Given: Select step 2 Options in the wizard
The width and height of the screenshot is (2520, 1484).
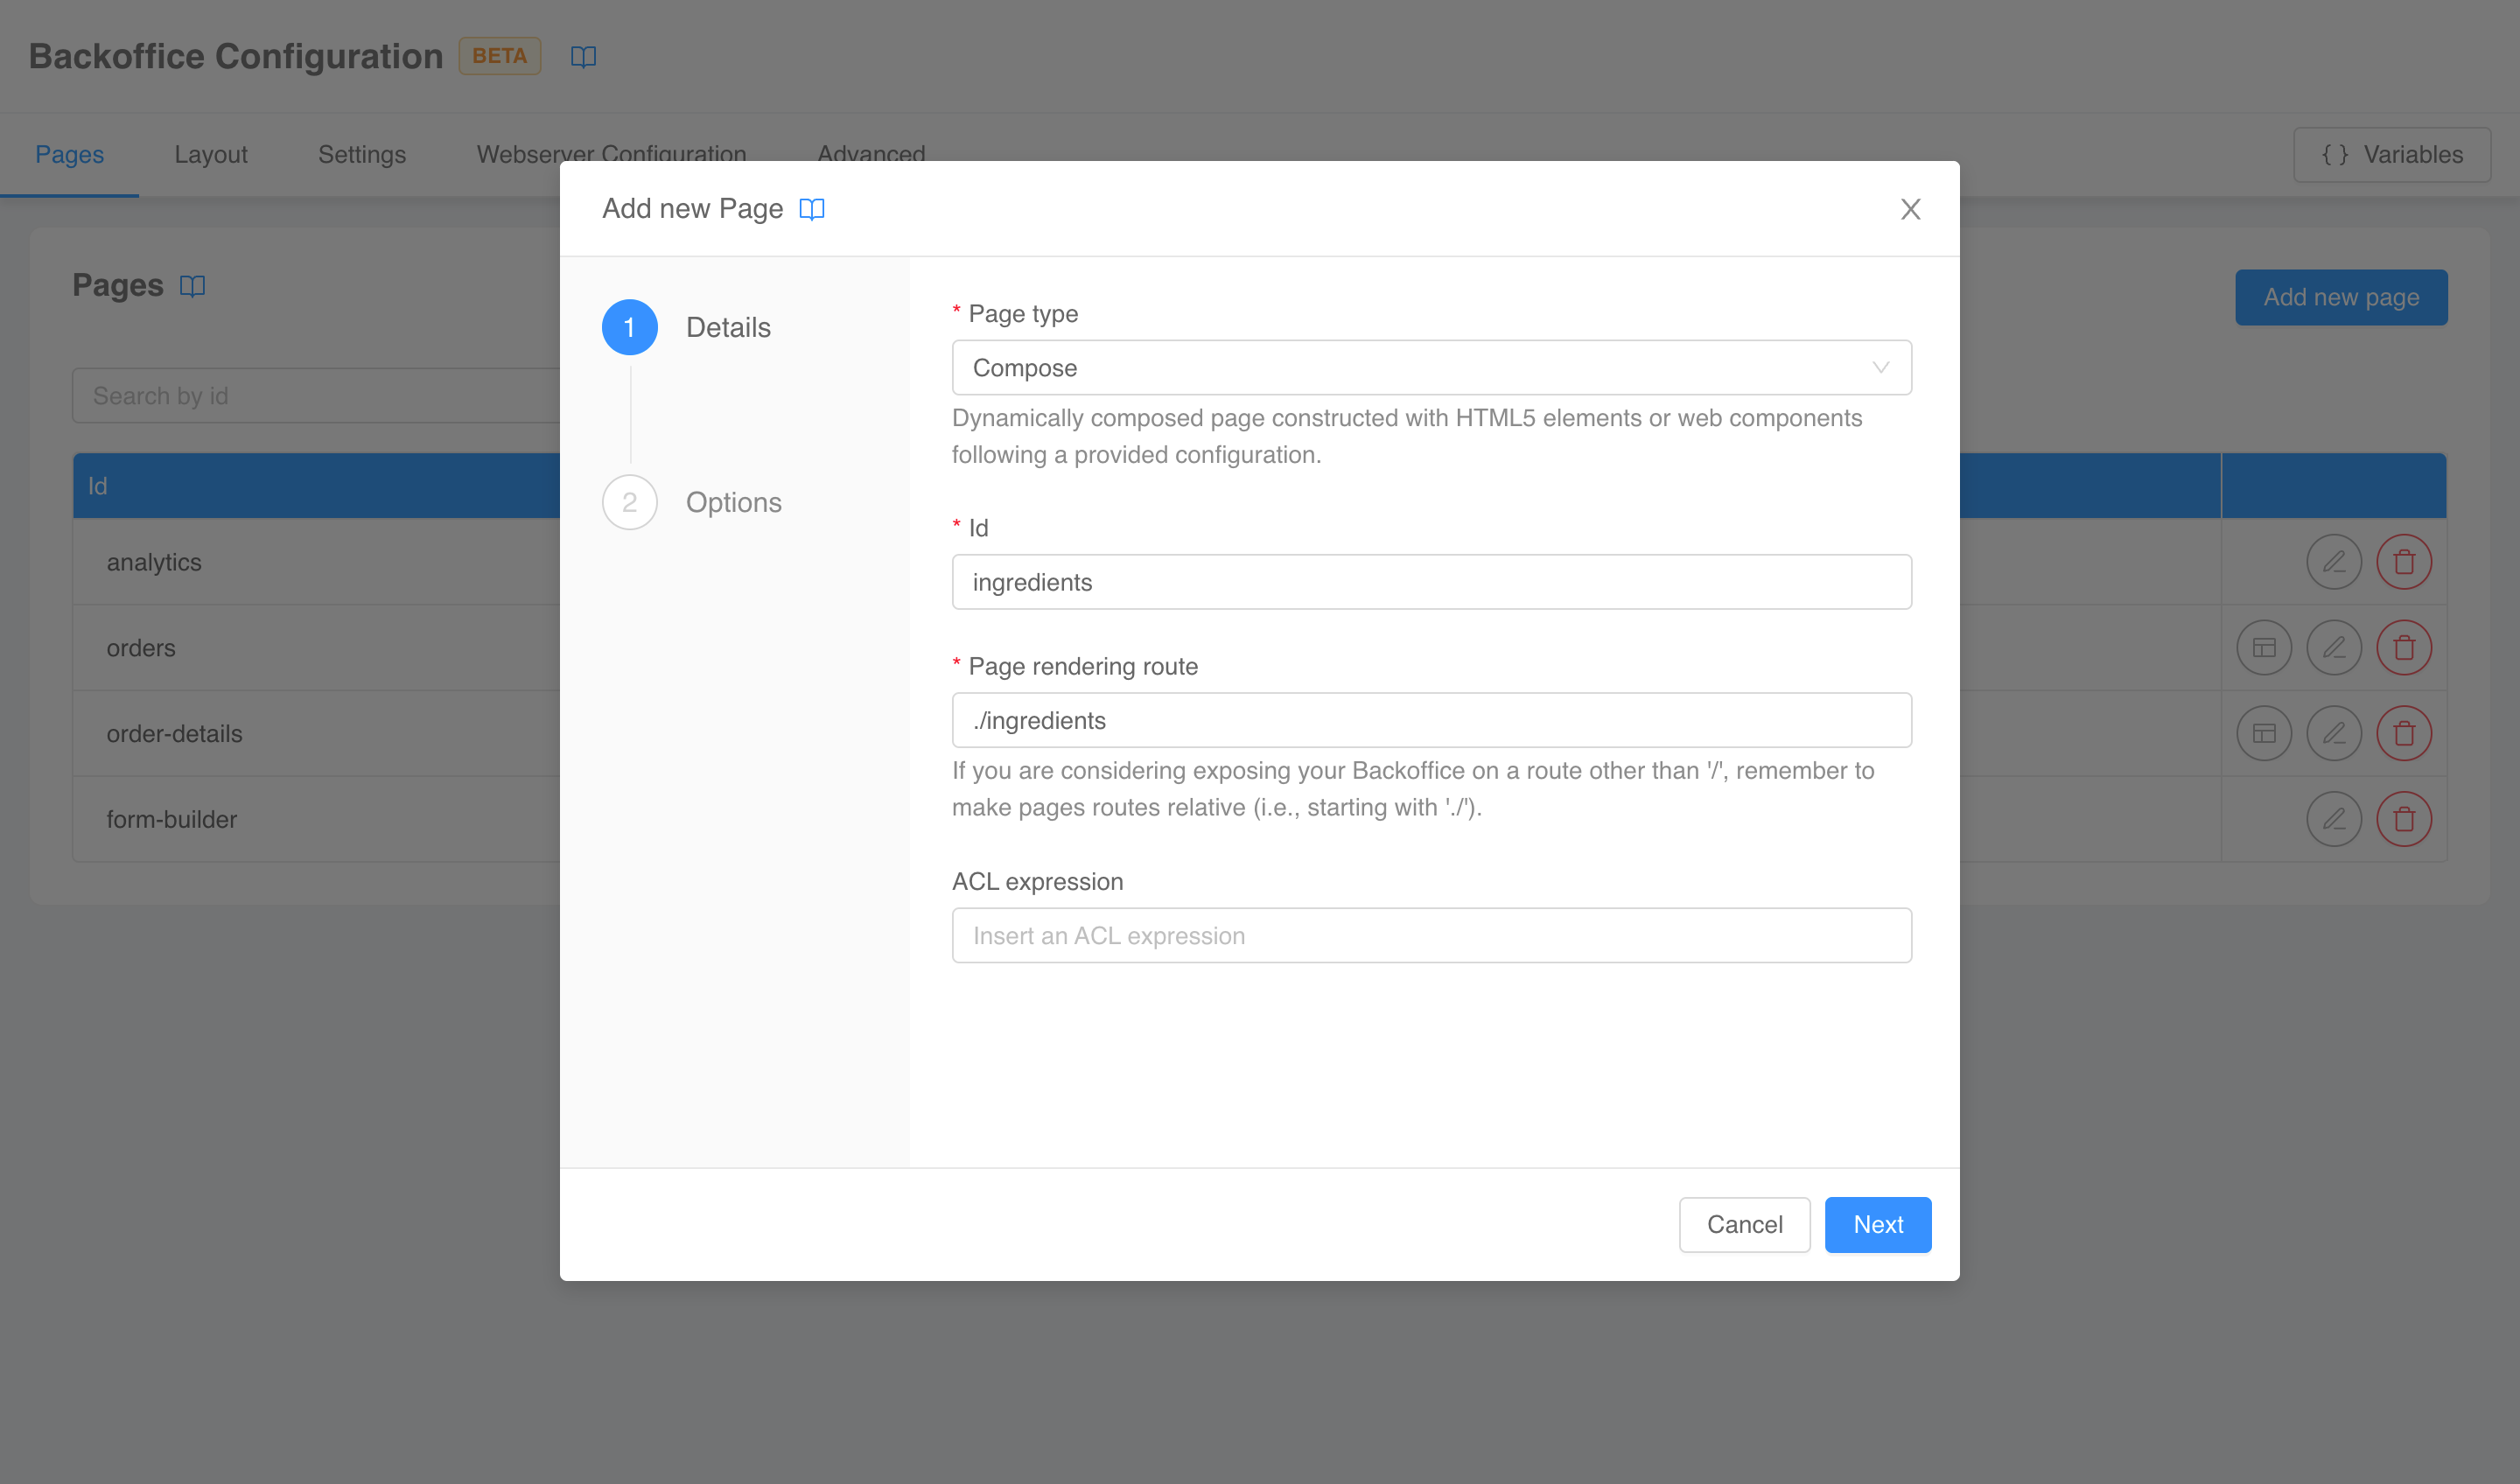Looking at the screenshot, I should click(733, 502).
